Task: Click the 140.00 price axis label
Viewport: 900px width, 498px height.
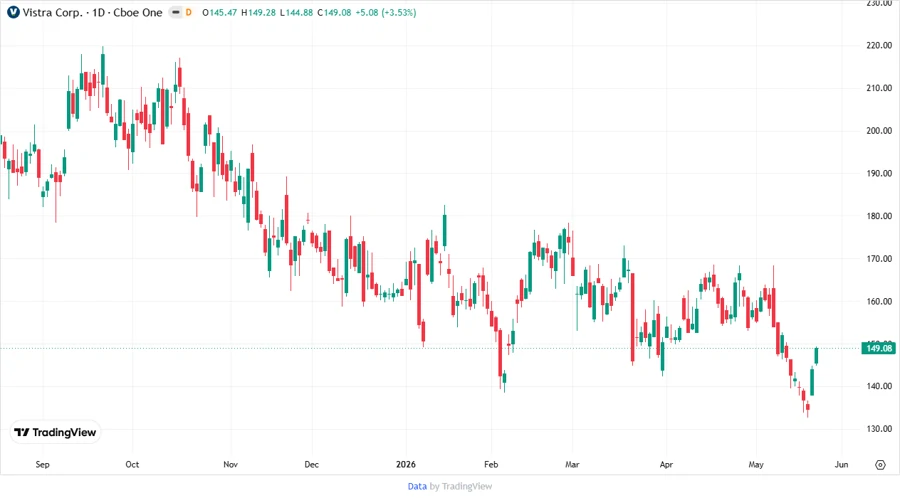Action: (879, 386)
